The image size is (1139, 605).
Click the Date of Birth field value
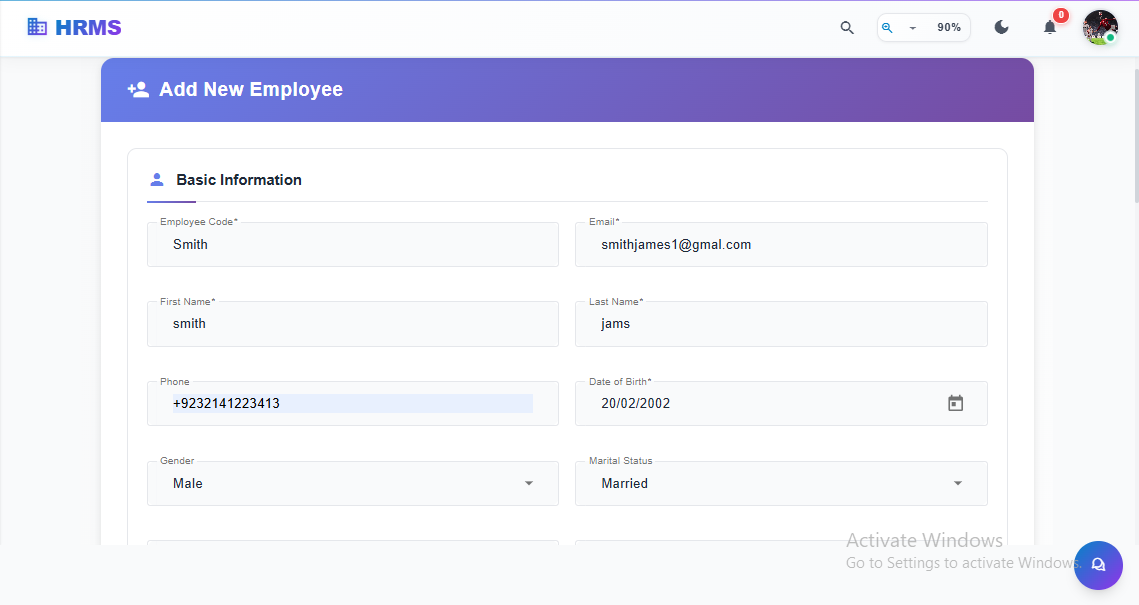[x=636, y=404]
